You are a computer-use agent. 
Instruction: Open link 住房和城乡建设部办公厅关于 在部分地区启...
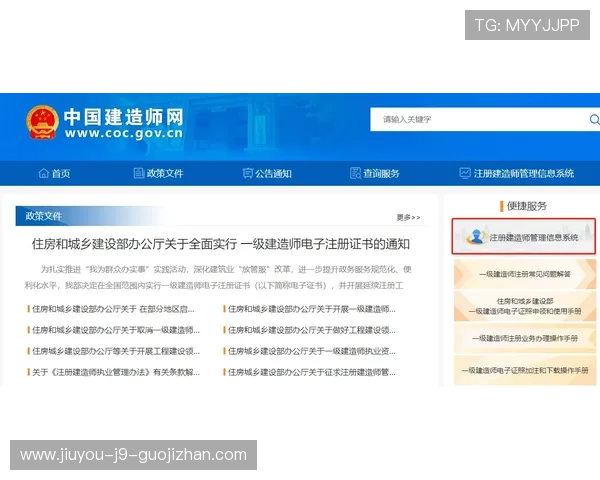111,309
